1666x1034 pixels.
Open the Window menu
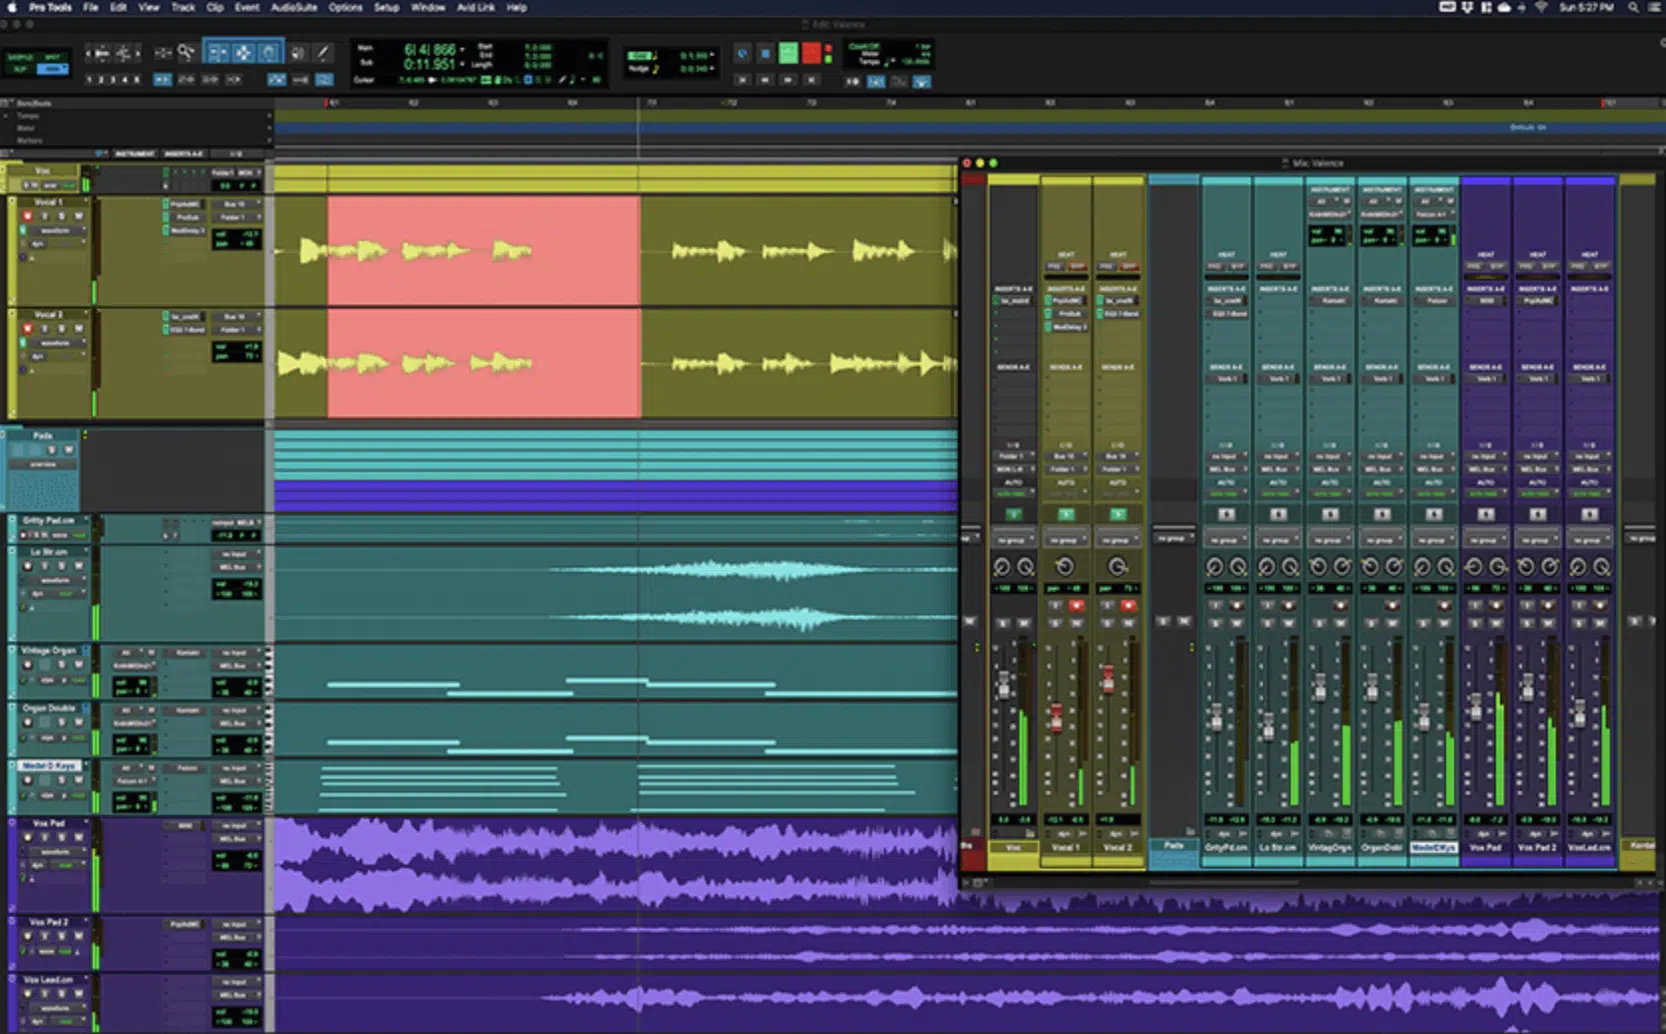tap(427, 7)
